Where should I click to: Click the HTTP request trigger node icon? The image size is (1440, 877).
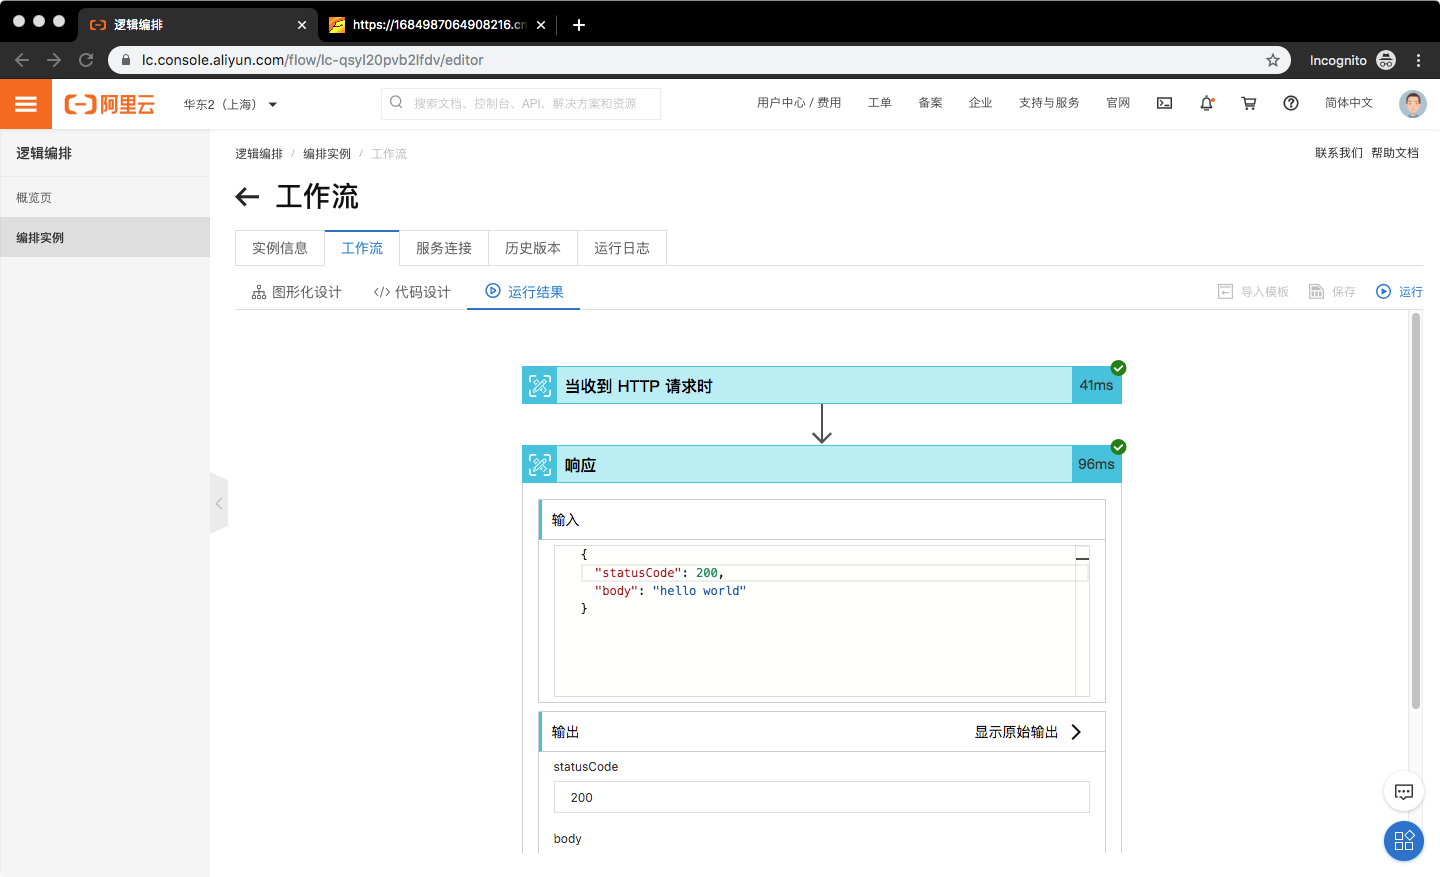coord(540,386)
